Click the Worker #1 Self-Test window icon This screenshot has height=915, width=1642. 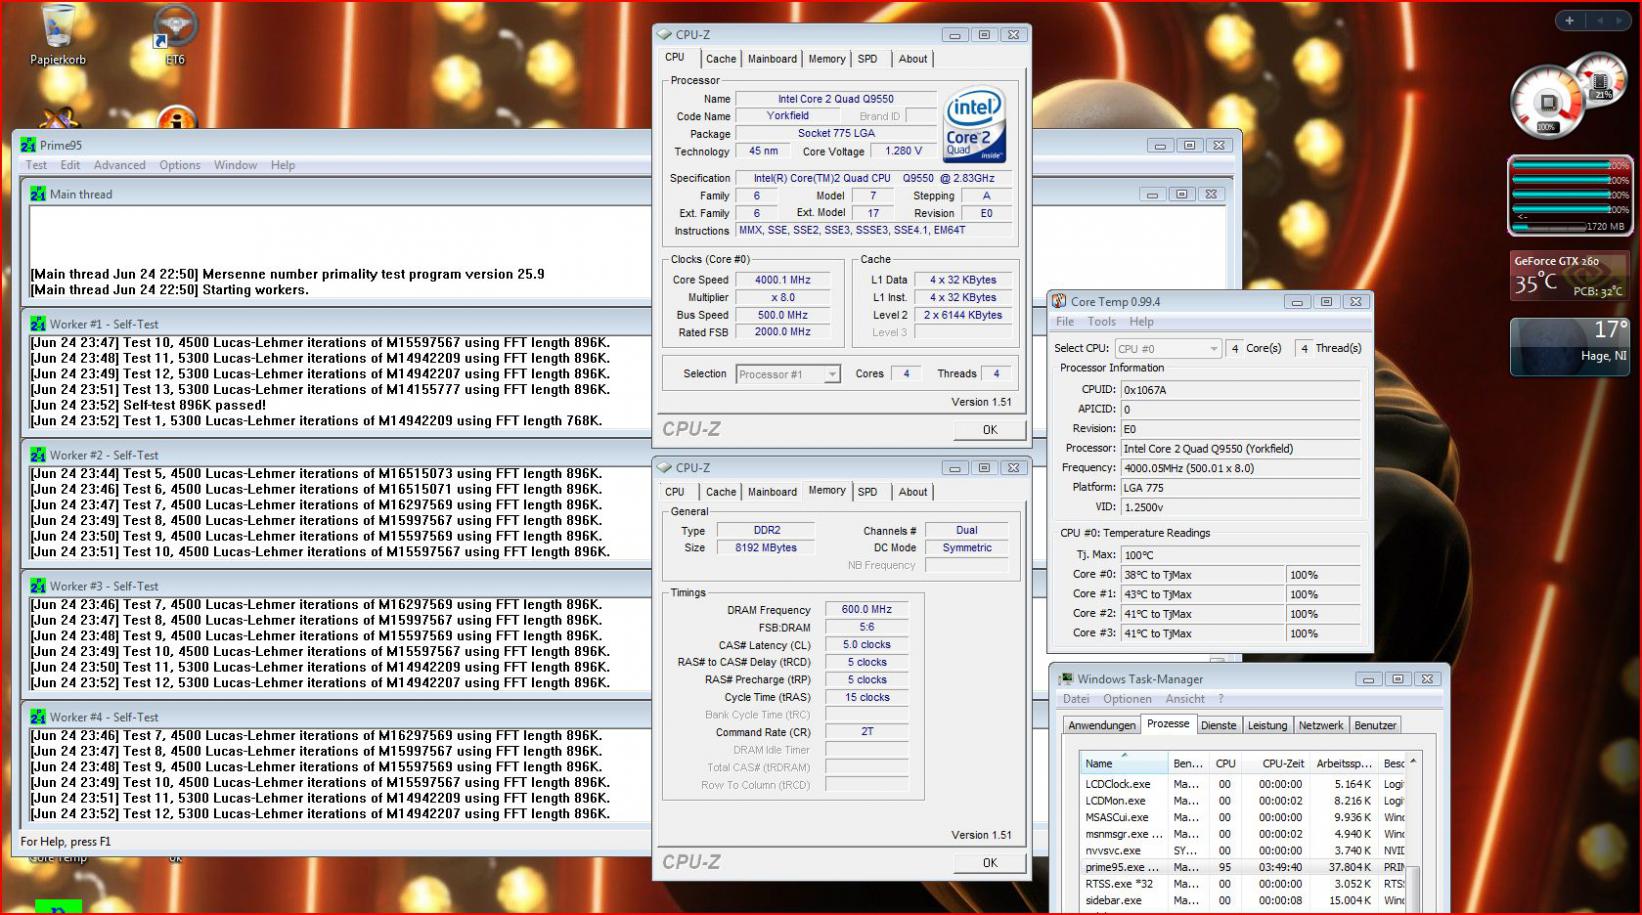[x=38, y=324]
